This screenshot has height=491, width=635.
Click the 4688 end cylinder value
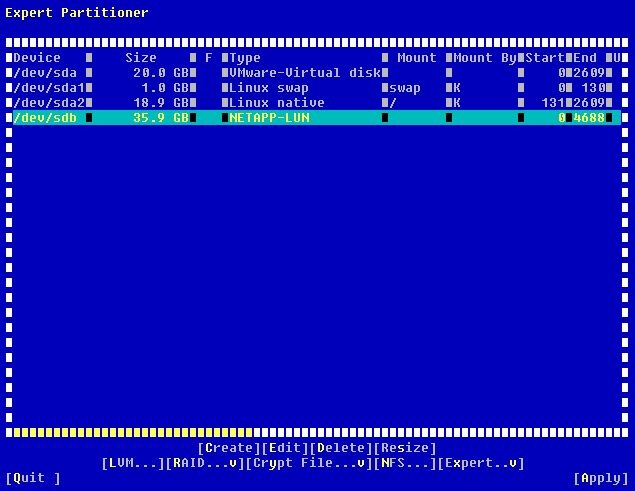(589, 118)
